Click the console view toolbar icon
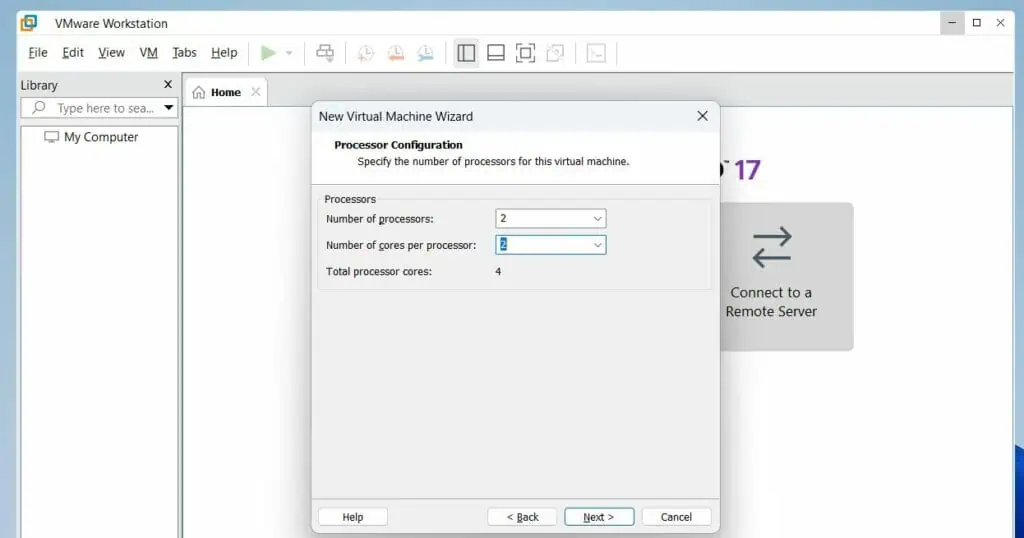Image resolution: width=1024 pixels, height=538 pixels. [596, 53]
